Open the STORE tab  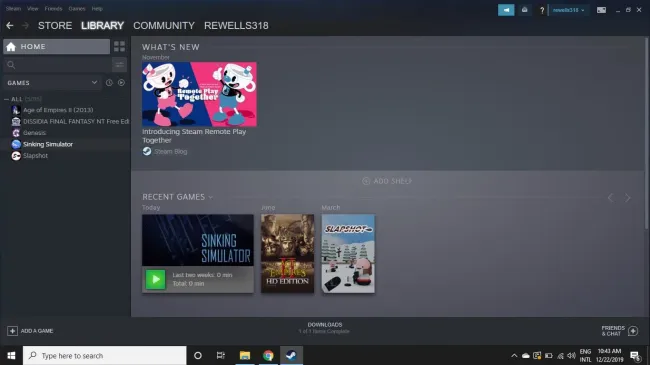click(55, 26)
